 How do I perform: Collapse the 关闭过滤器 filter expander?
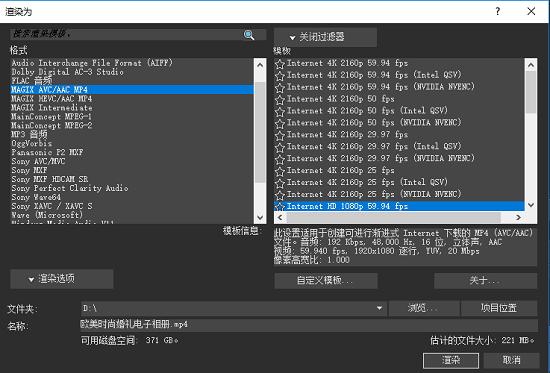(325, 37)
